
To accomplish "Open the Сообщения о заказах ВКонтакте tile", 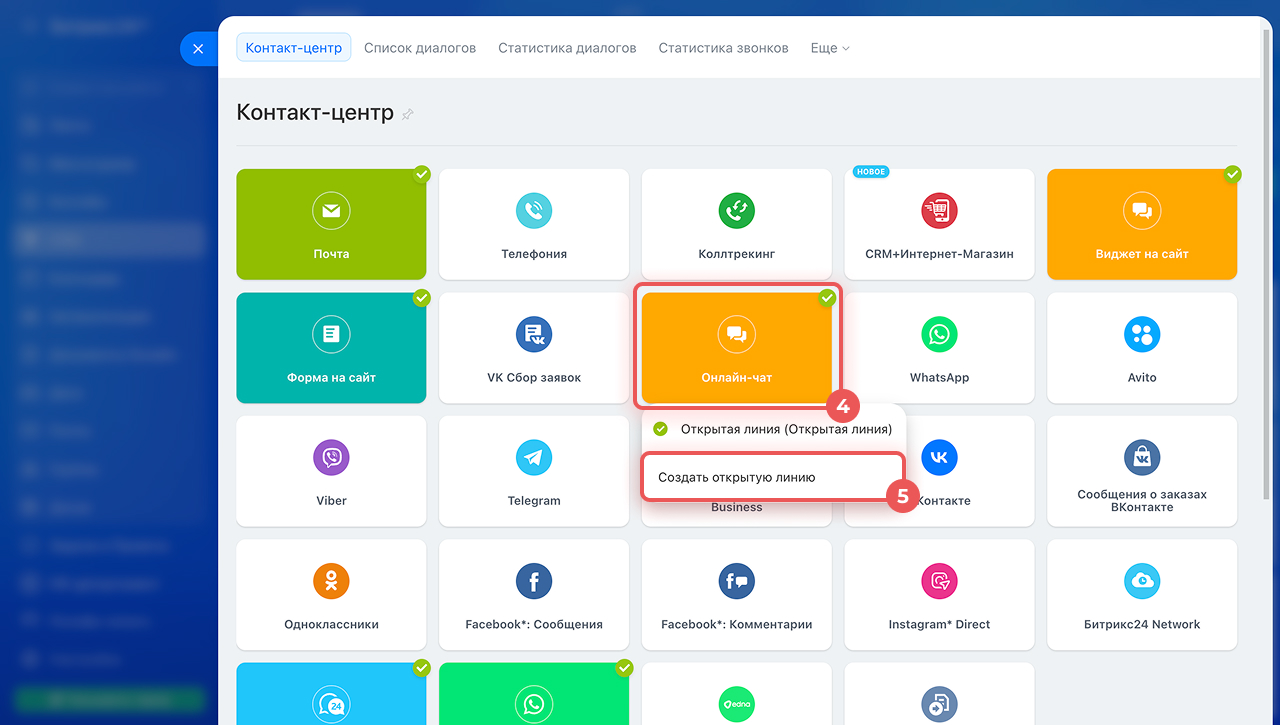I will 1142,471.
